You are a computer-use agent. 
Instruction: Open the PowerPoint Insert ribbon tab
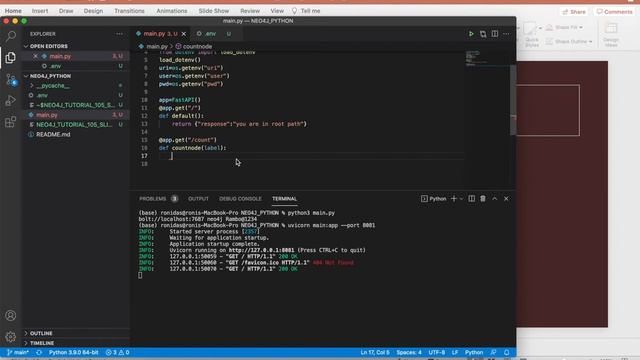[40, 11]
